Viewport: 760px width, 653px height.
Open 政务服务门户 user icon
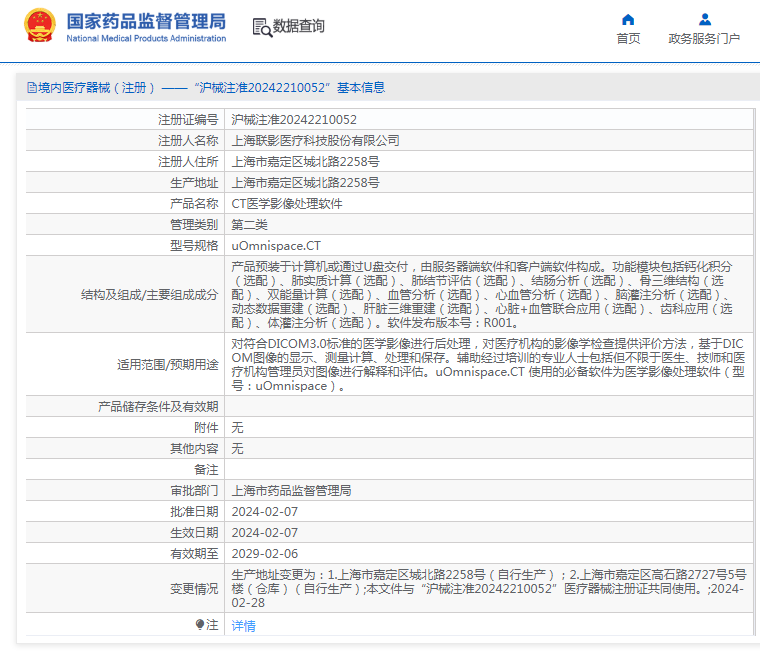pyautogui.click(x=705, y=19)
